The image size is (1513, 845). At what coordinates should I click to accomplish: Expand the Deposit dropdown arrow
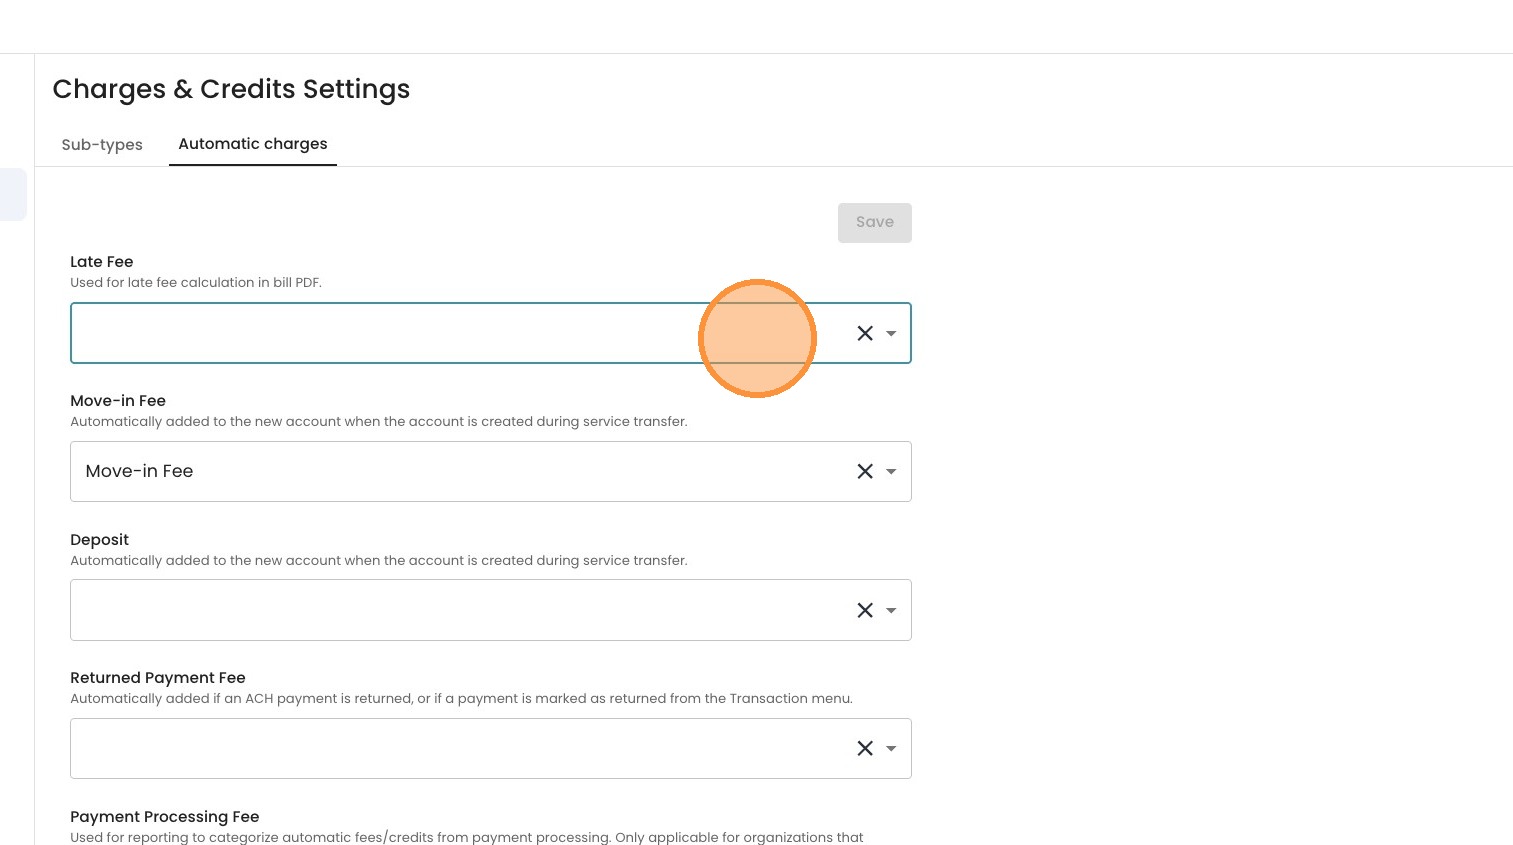pos(891,610)
